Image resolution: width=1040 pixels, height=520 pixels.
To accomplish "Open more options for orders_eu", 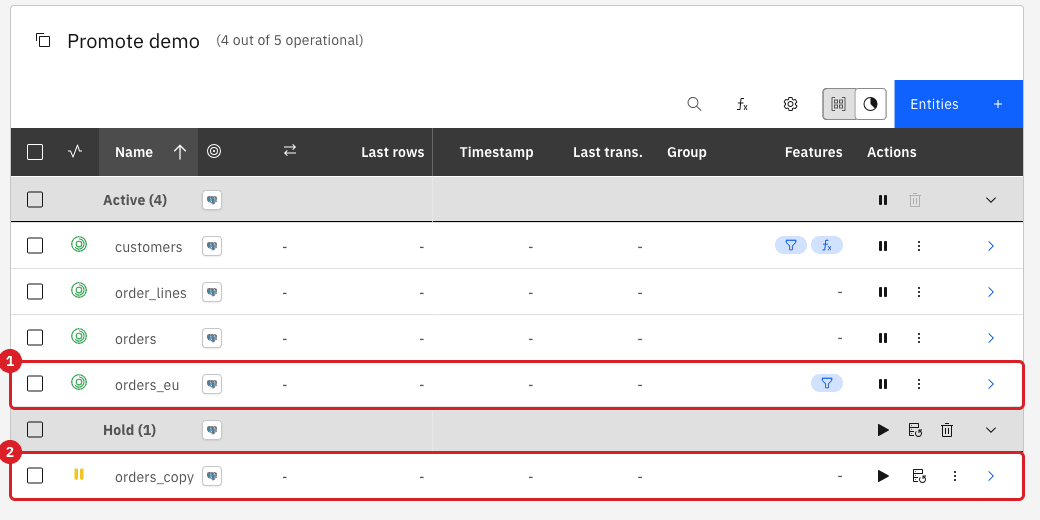I will [919, 384].
